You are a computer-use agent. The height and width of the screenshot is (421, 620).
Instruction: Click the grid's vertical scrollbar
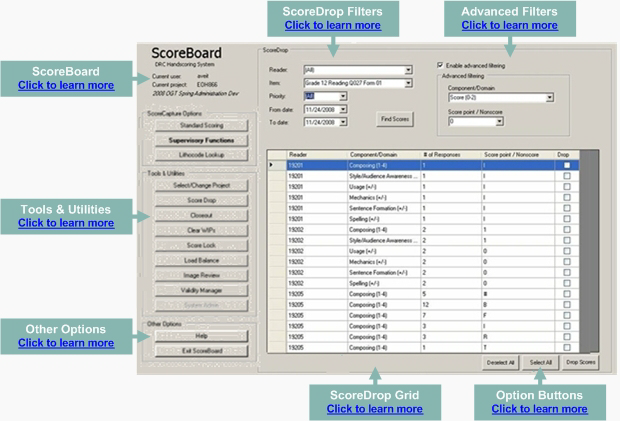[x=588, y=250]
